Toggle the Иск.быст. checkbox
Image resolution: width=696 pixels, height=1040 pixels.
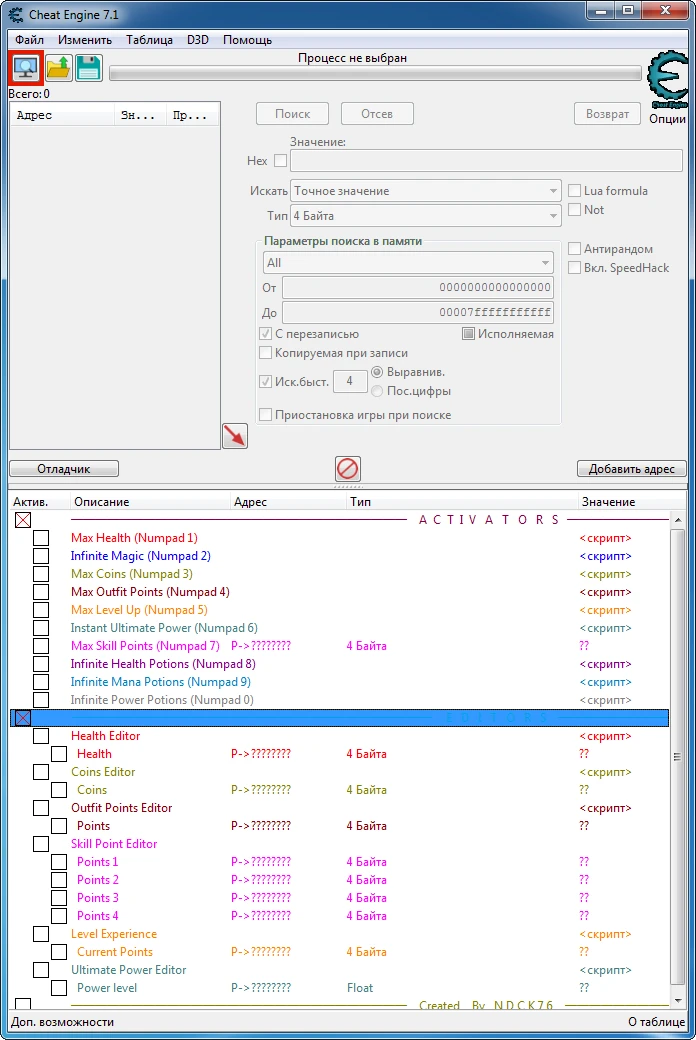(265, 381)
